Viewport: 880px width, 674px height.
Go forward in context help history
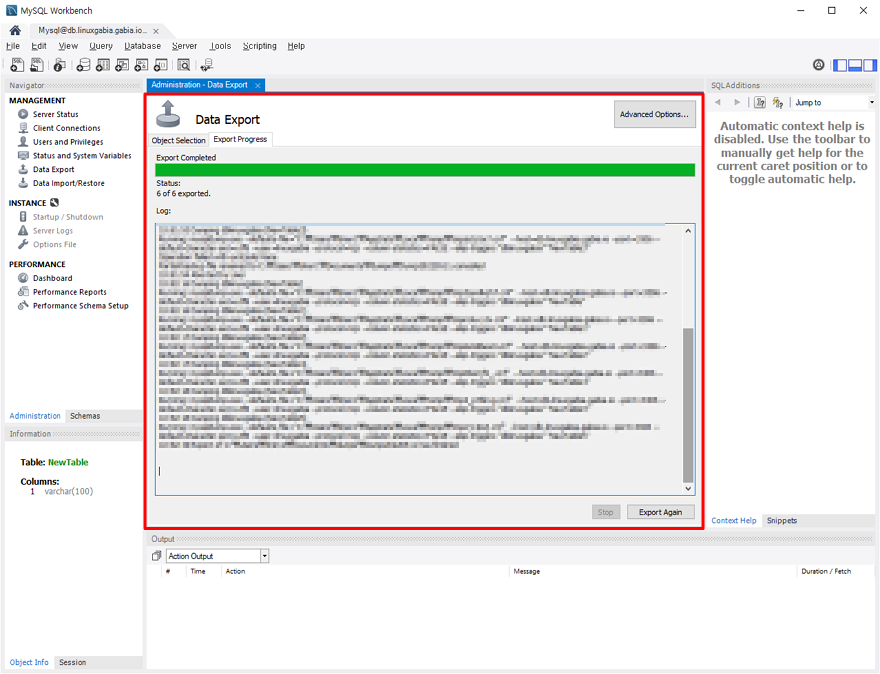point(737,102)
